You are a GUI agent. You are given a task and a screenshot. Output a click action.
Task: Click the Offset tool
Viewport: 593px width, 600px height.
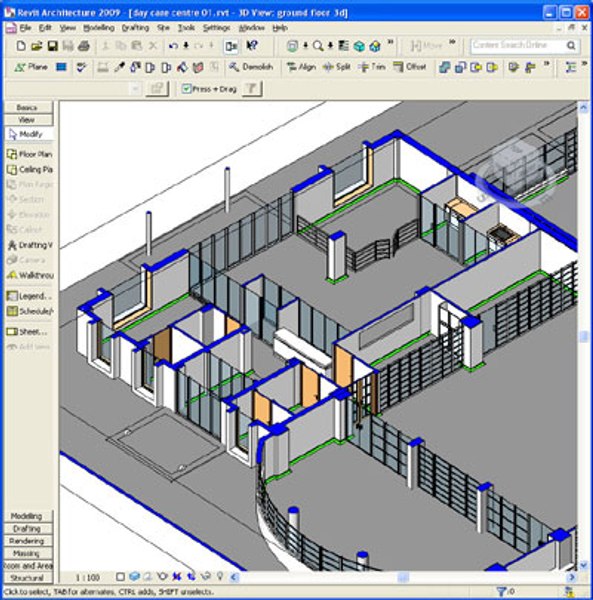pos(410,67)
